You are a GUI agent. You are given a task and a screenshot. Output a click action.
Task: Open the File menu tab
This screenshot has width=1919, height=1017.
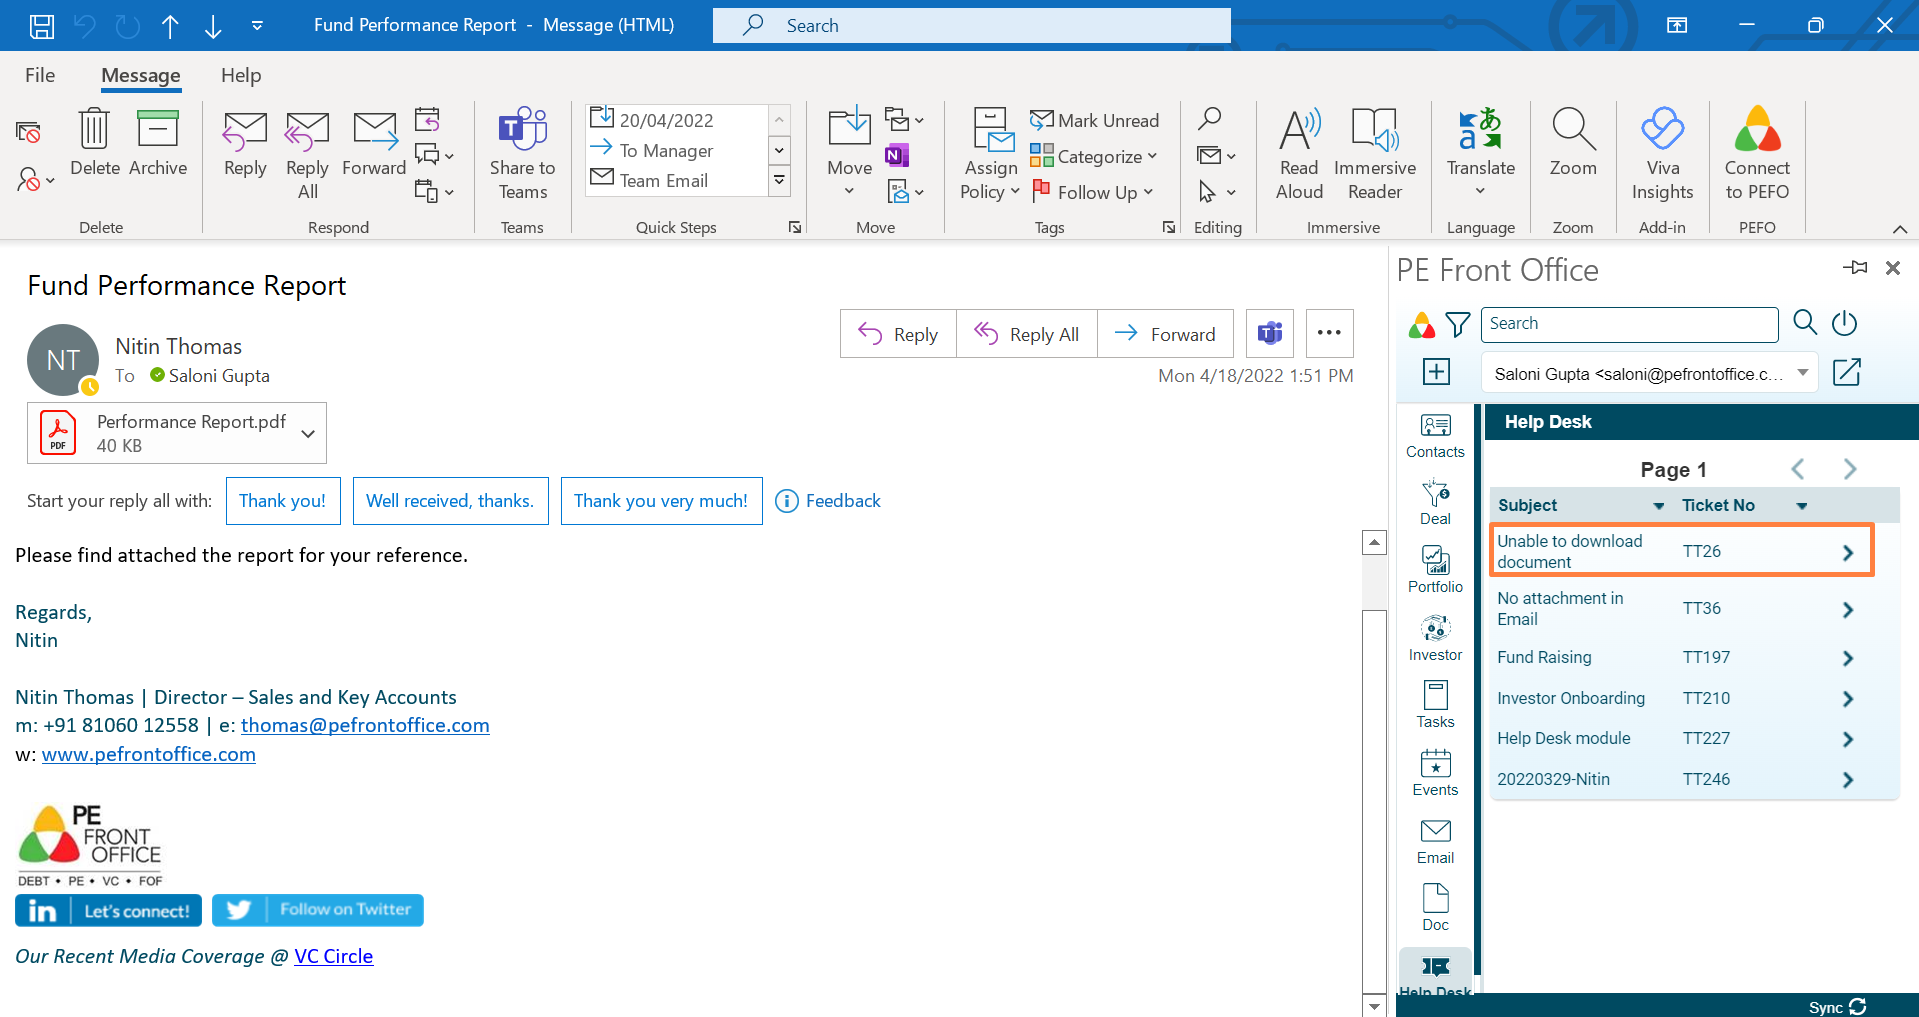coord(40,75)
